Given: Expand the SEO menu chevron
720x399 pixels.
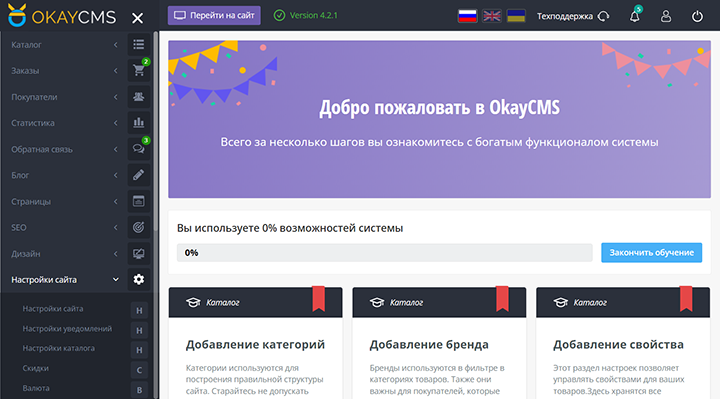Looking at the screenshot, I should click(x=116, y=227).
